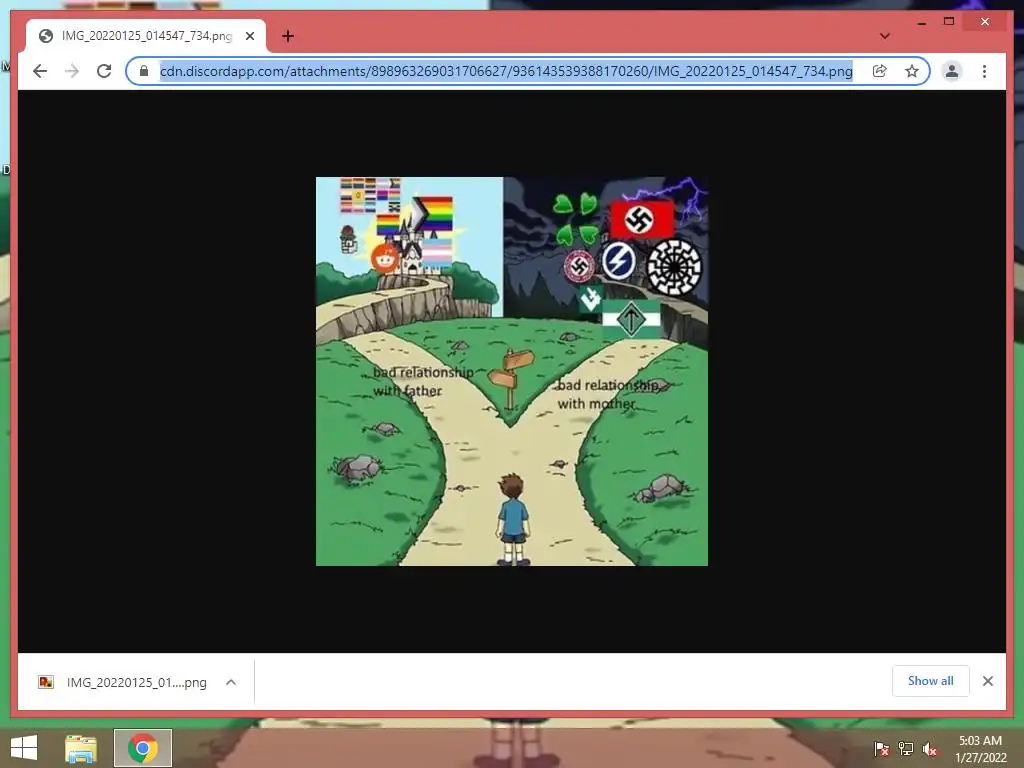Click the displayed PNG image in the viewer
1024x768 pixels.
pyautogui.click(x=512, y=372)
